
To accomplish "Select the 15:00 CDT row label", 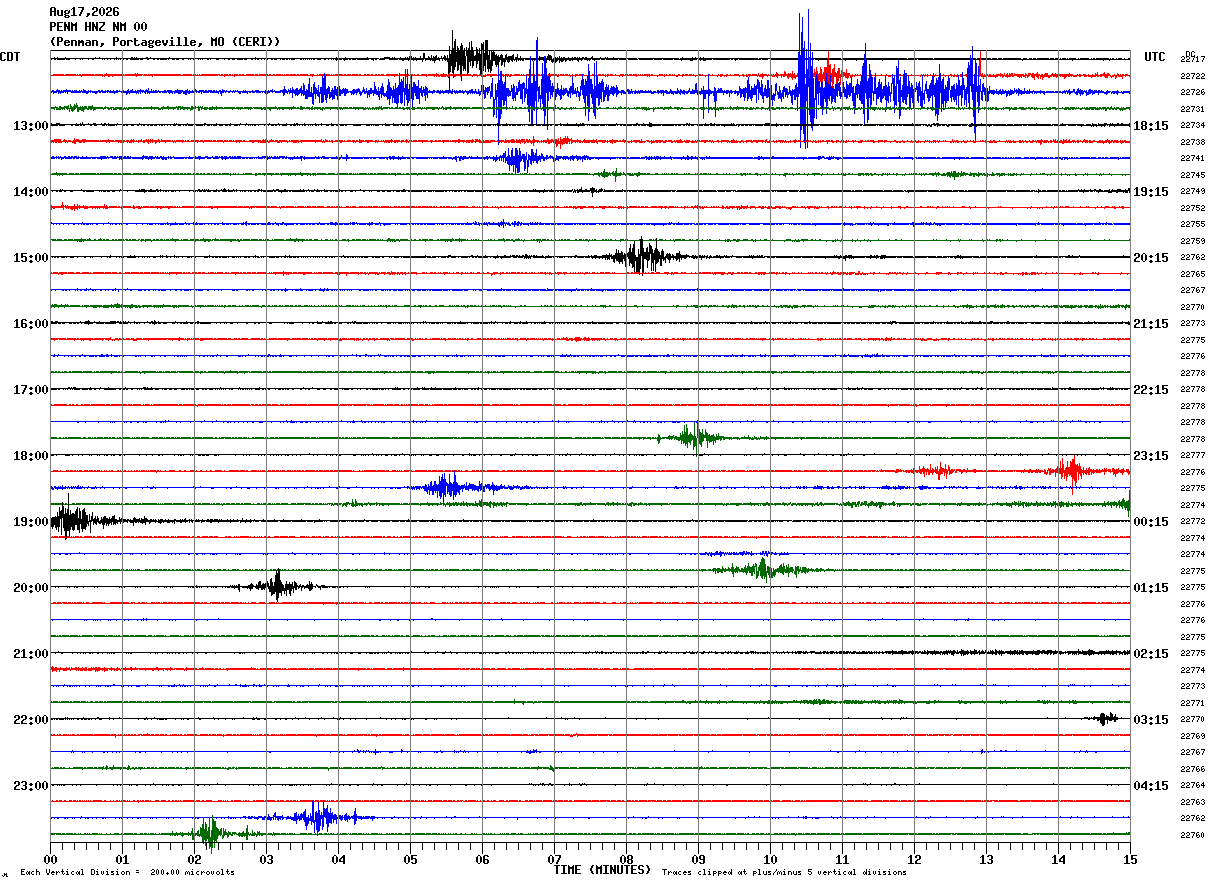I will pyautogui.click(x=30, y=258).
